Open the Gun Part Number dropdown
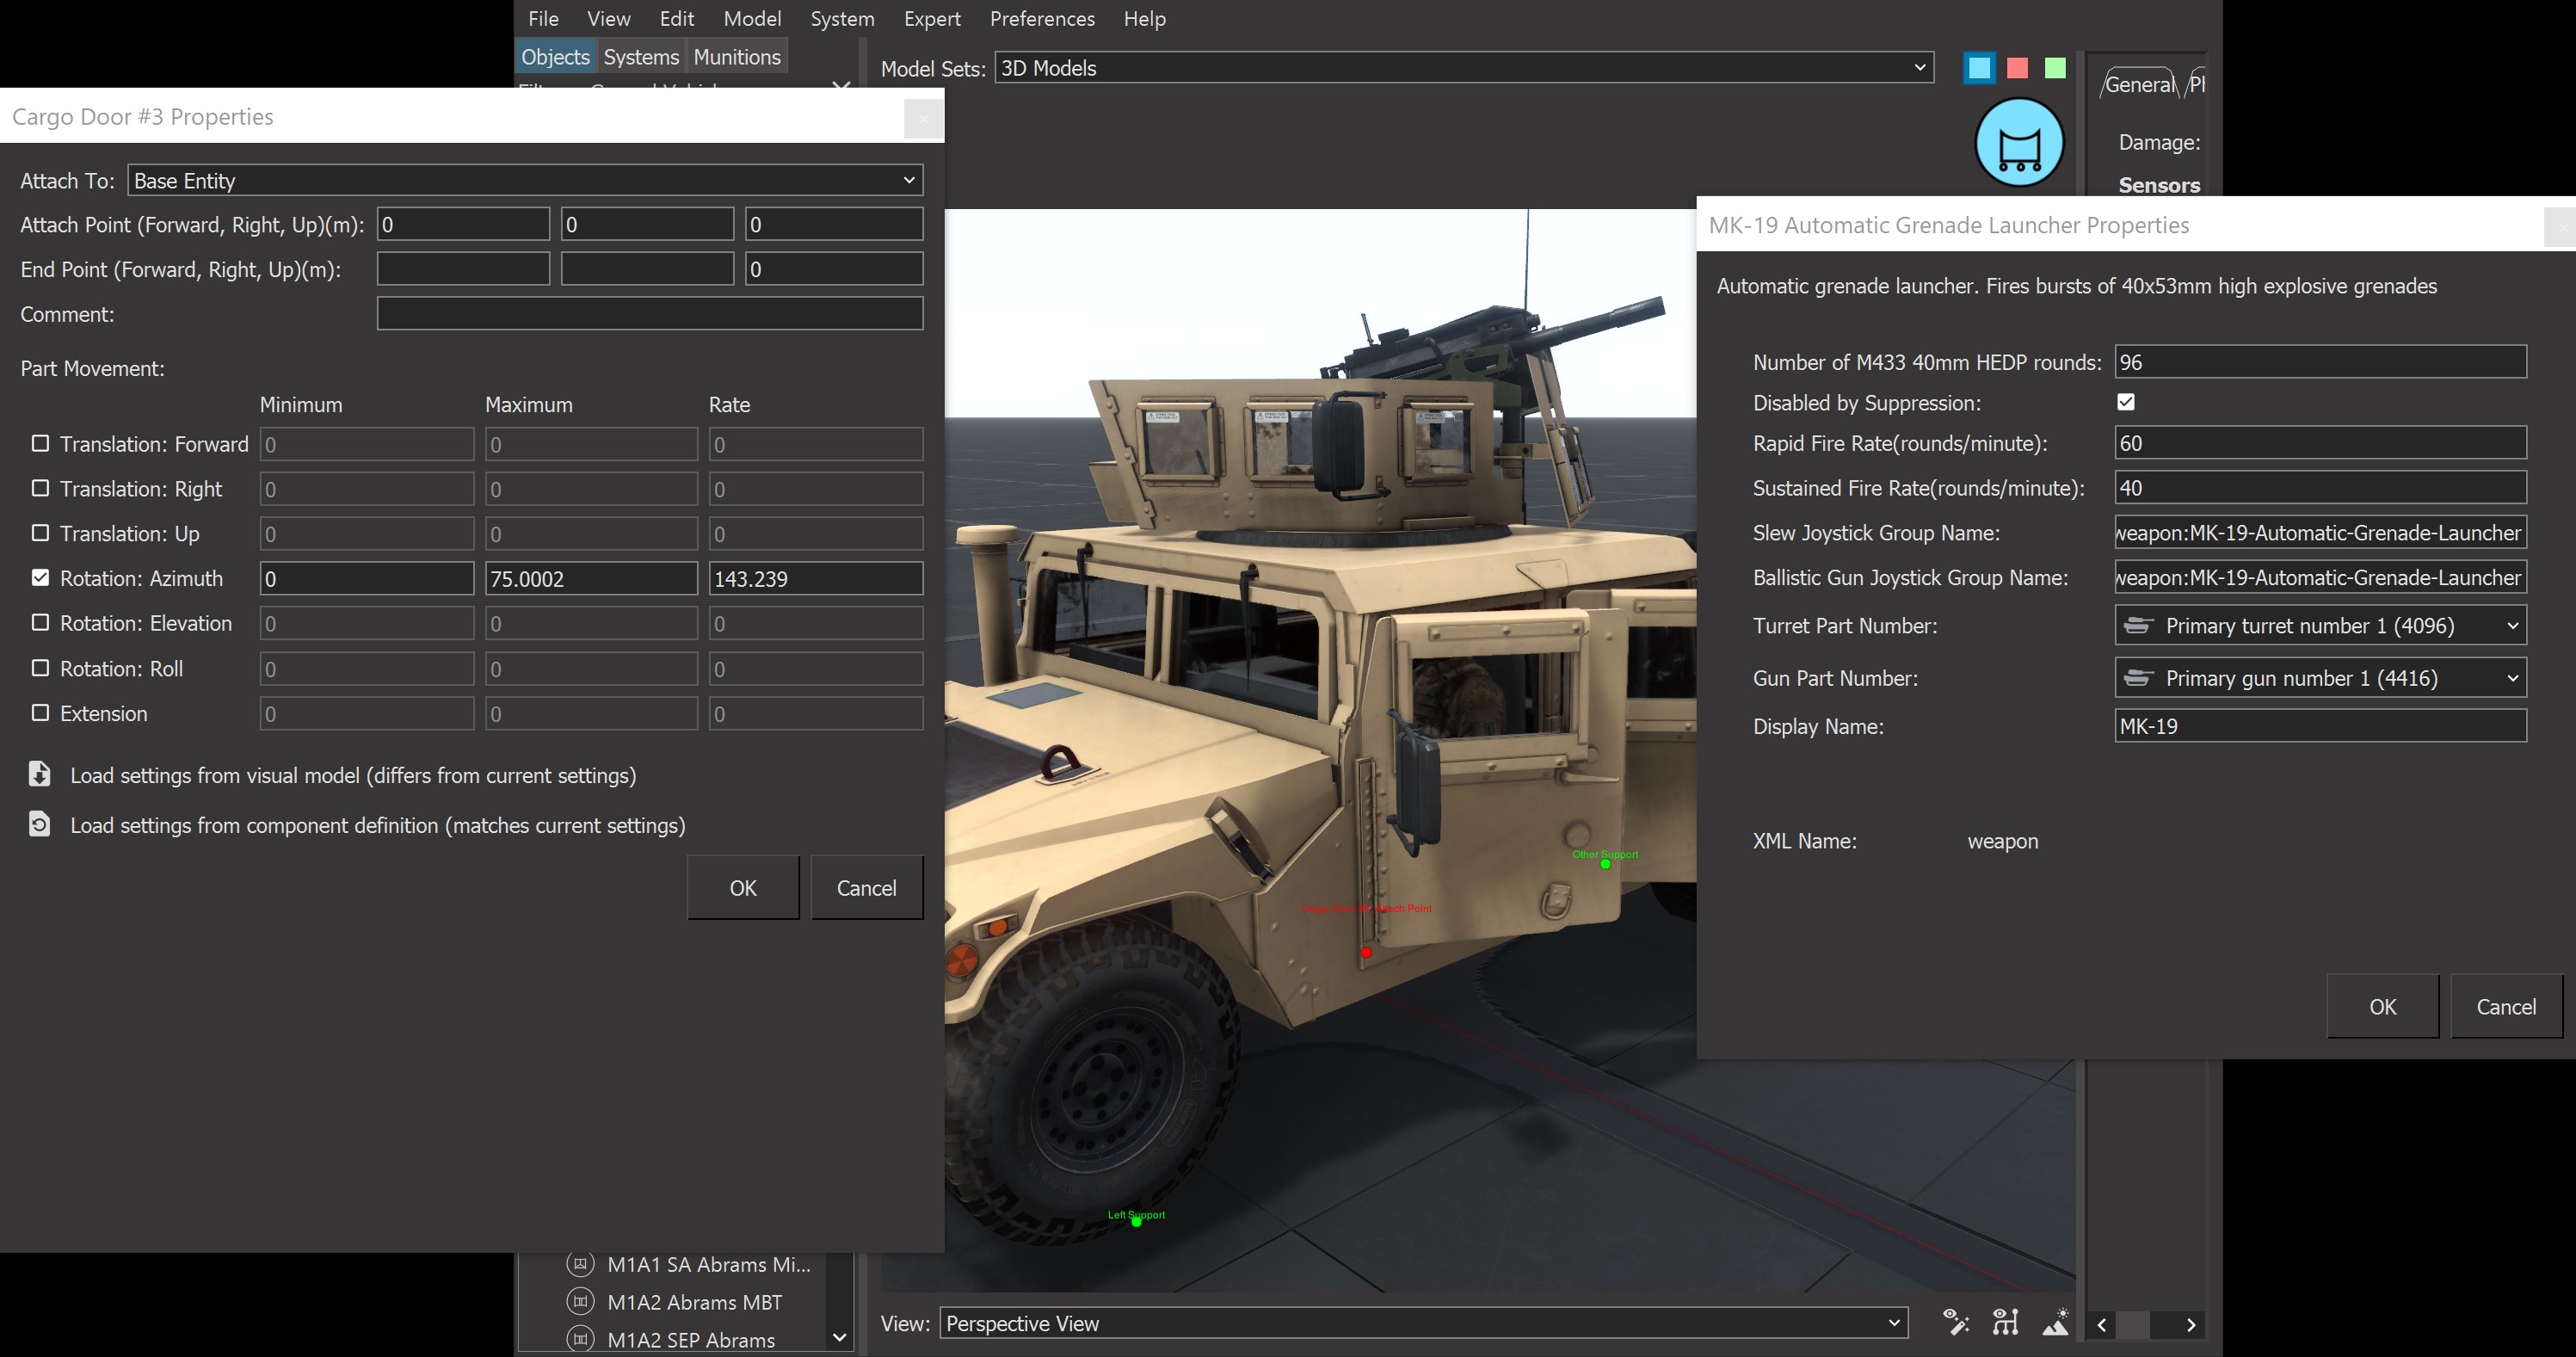Image resolution: width=2576 pixels, height=1357 pixels. [2318, 677]
